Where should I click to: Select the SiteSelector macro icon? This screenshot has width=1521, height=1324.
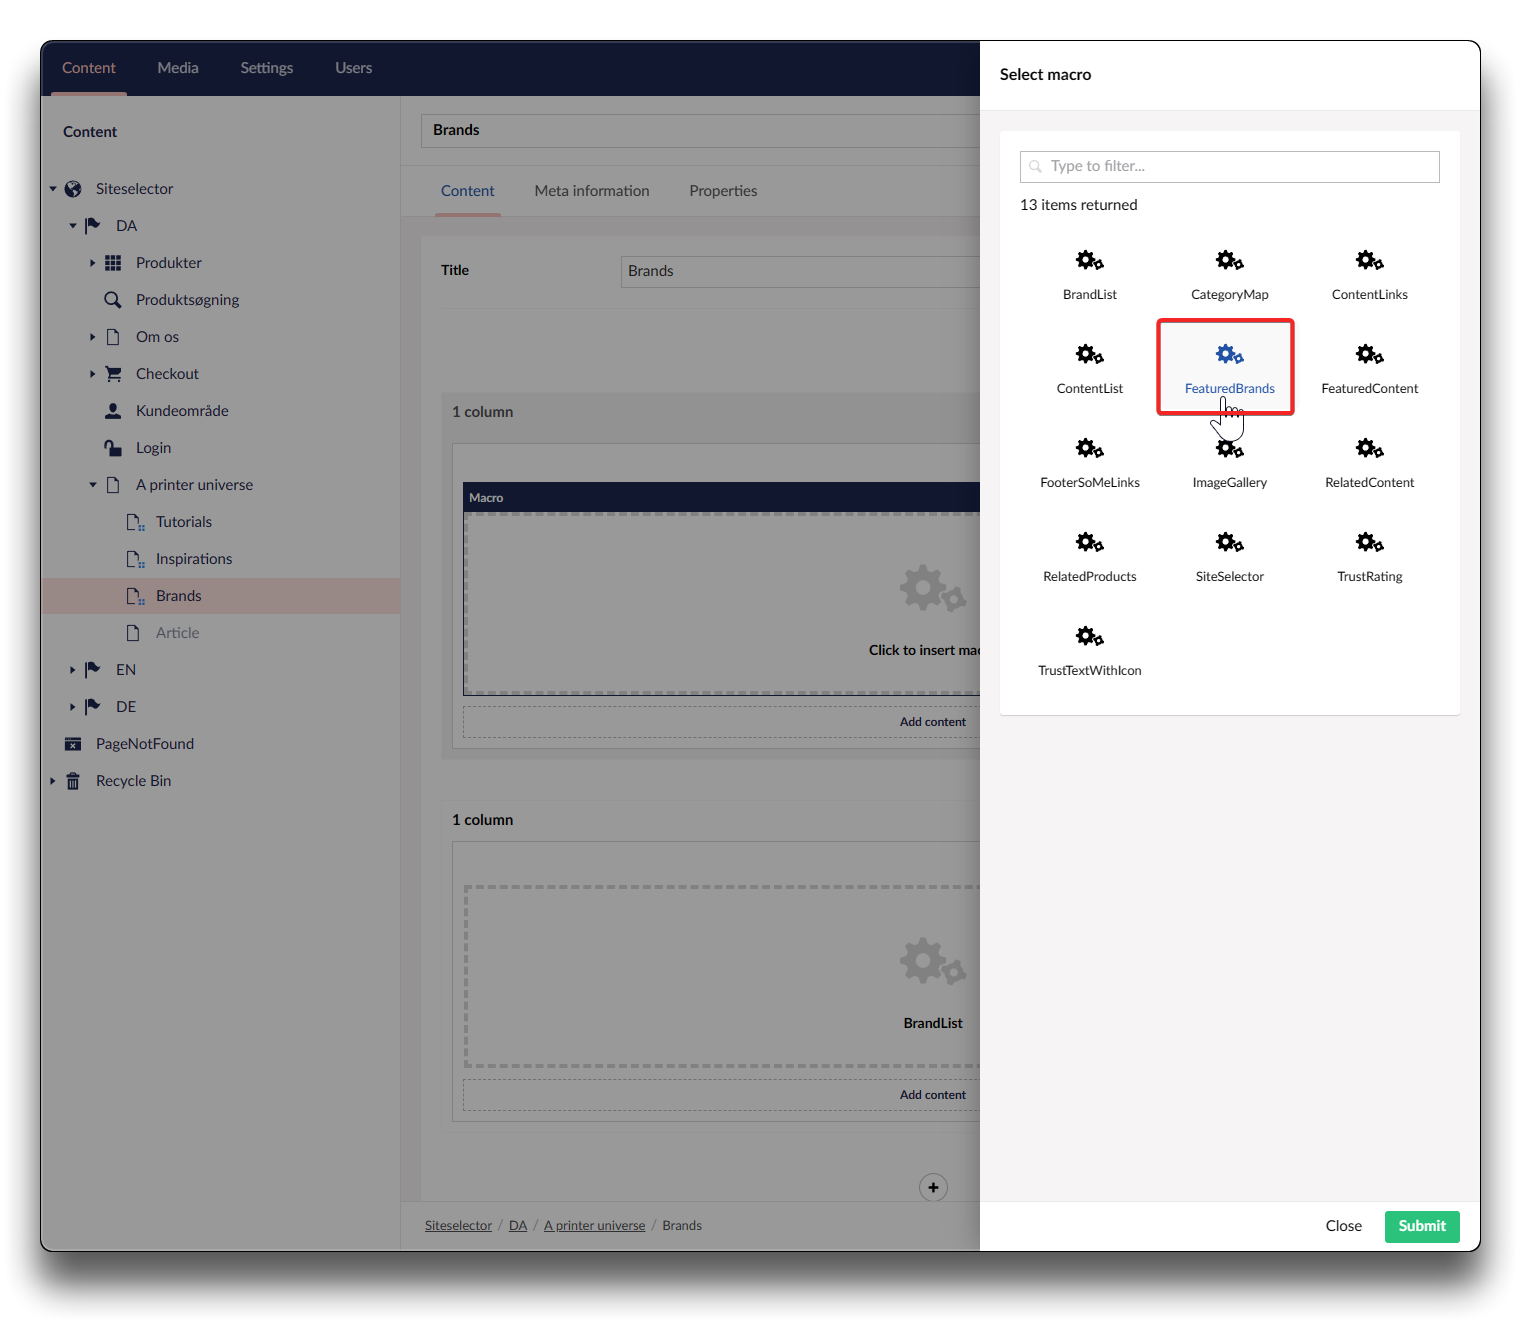point(1229,544)
